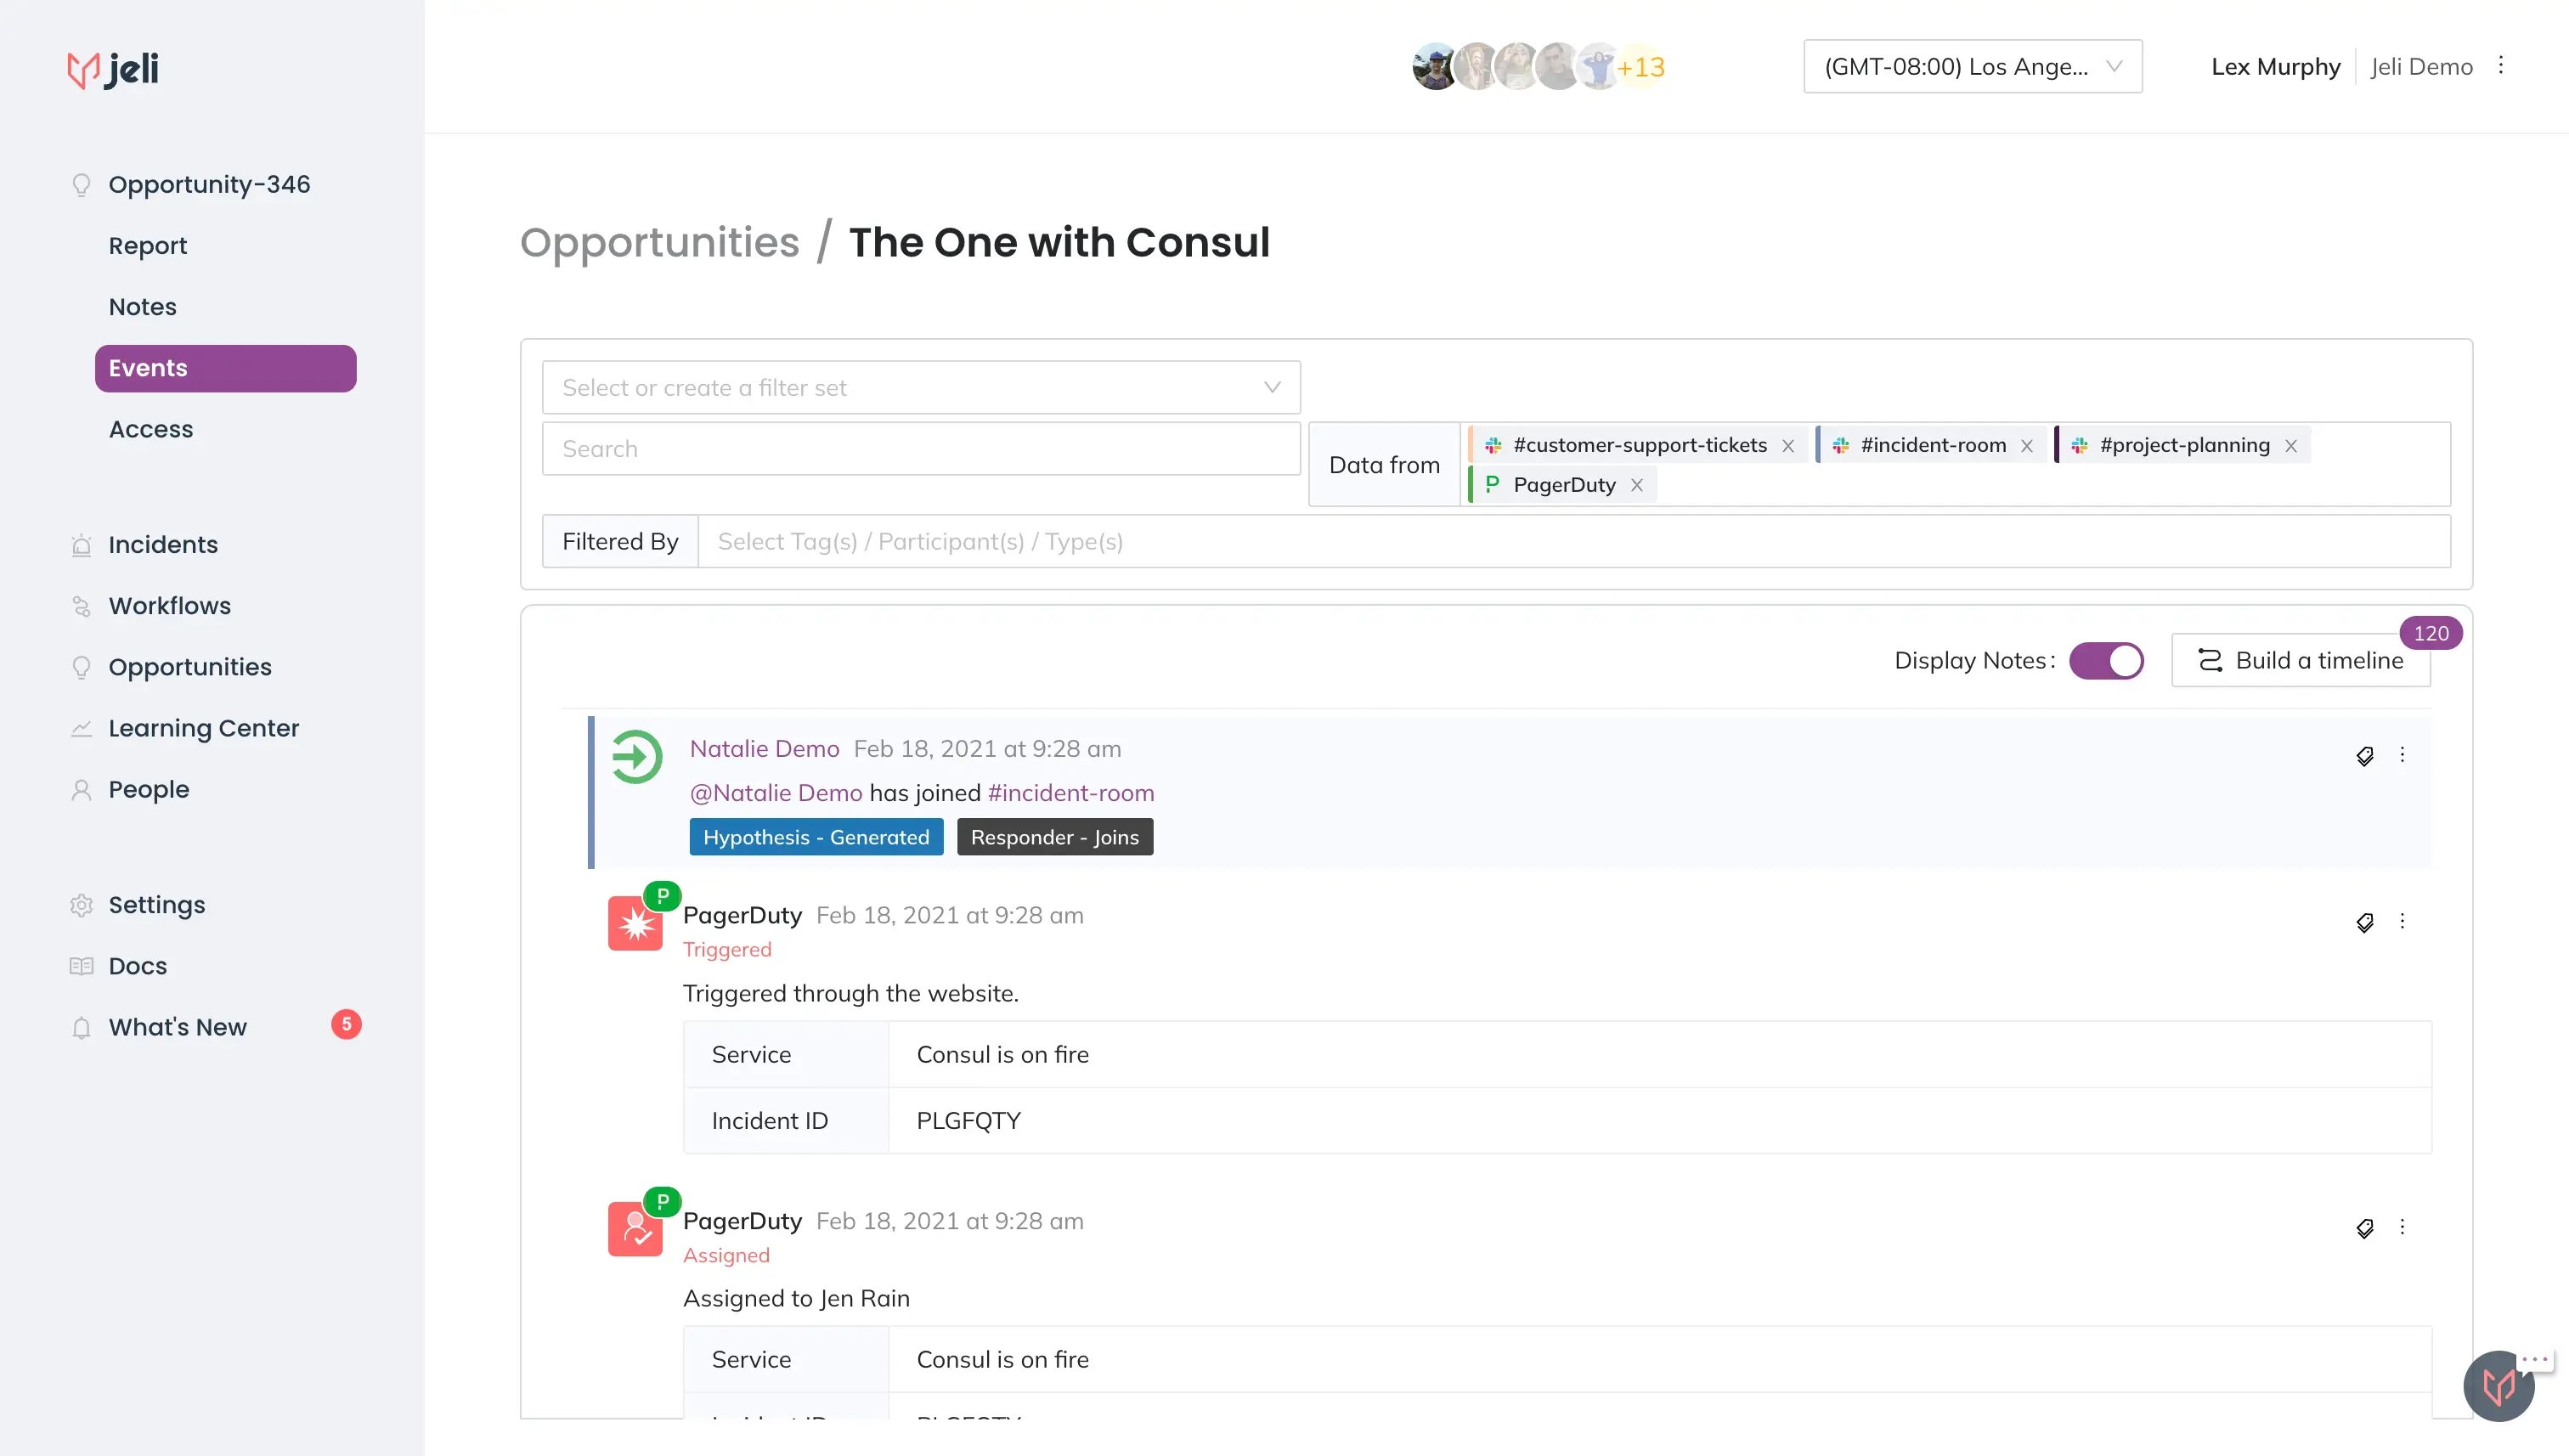The width and height of the screenshot is (2569, 1456).
Task: Expand the filter set dropdown
Action: point(920,387)
